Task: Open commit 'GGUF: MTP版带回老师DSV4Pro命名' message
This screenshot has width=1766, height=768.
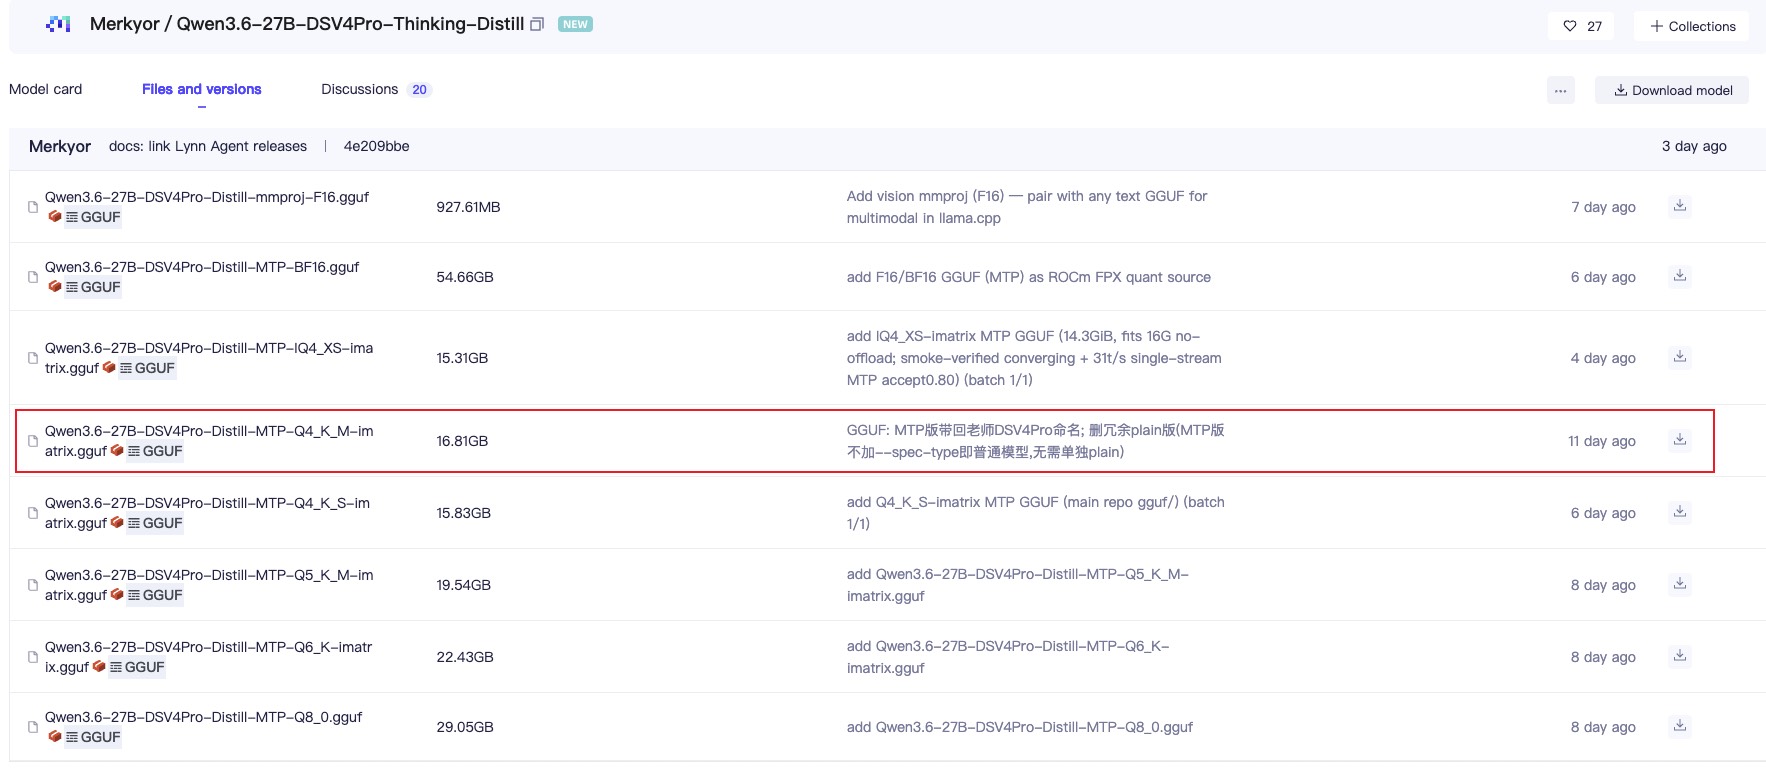Action: [x=1036, y=441]
